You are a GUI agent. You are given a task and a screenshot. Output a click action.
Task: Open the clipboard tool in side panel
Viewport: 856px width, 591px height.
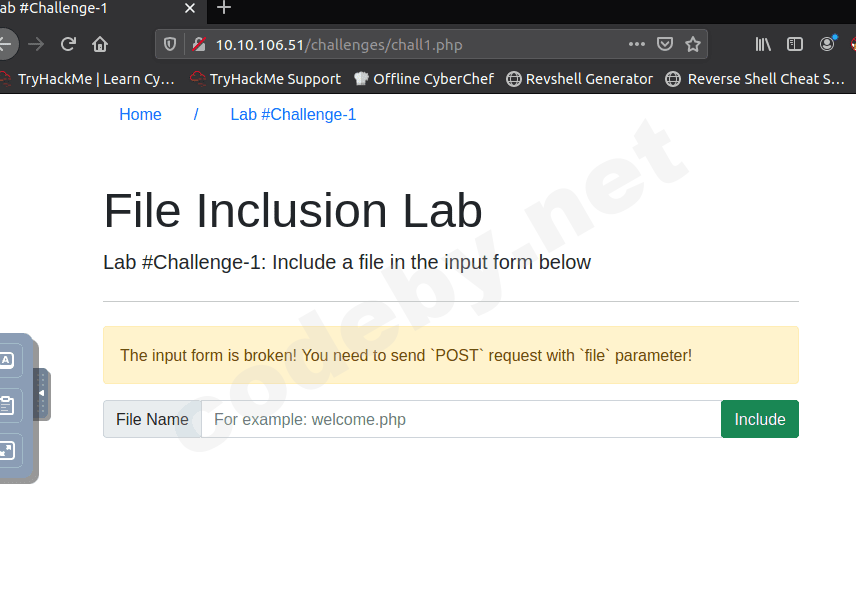(7, 405)
